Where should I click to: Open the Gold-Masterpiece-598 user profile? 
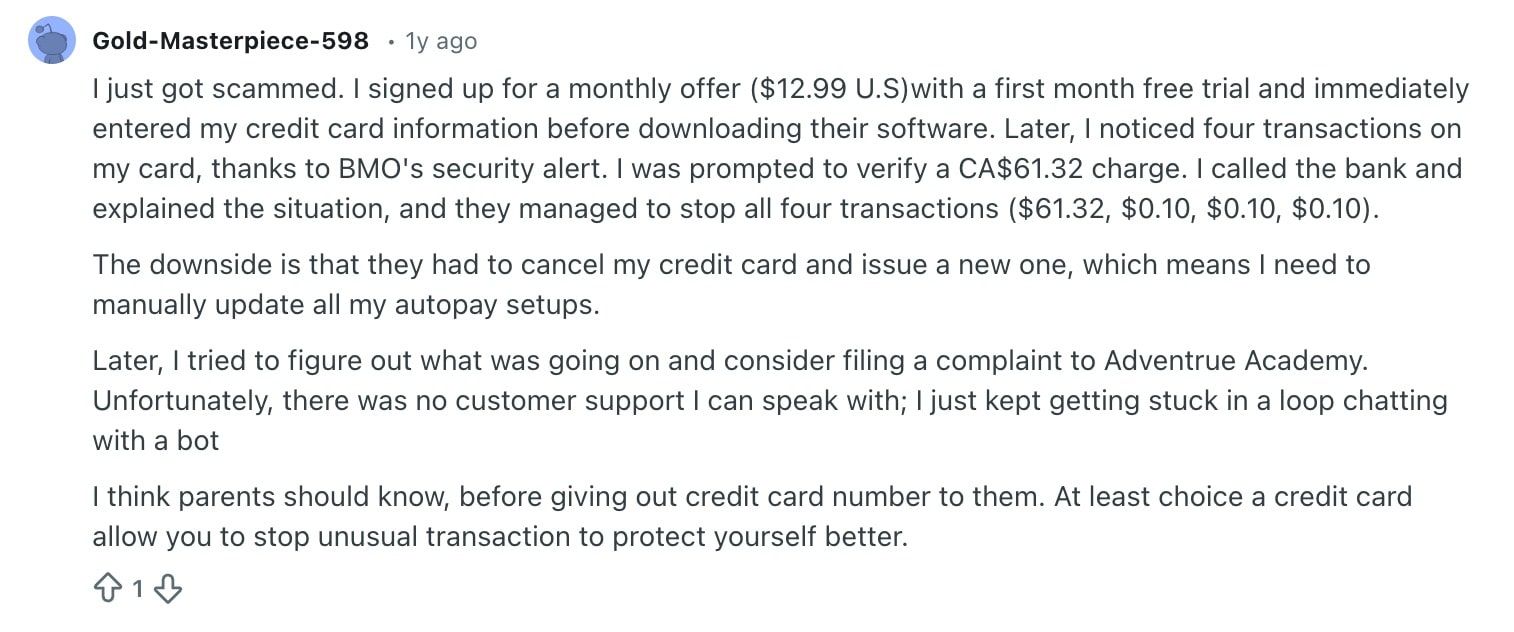tap(230, 41)
